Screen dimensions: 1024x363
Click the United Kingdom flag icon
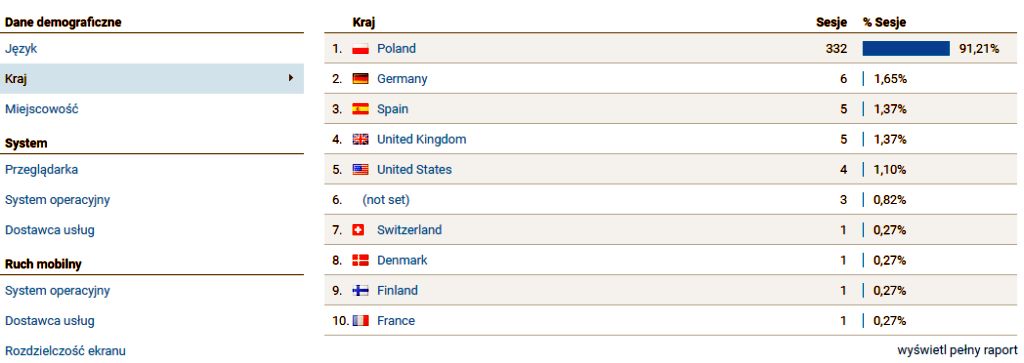pyautogui.click(x=360, y=139)
